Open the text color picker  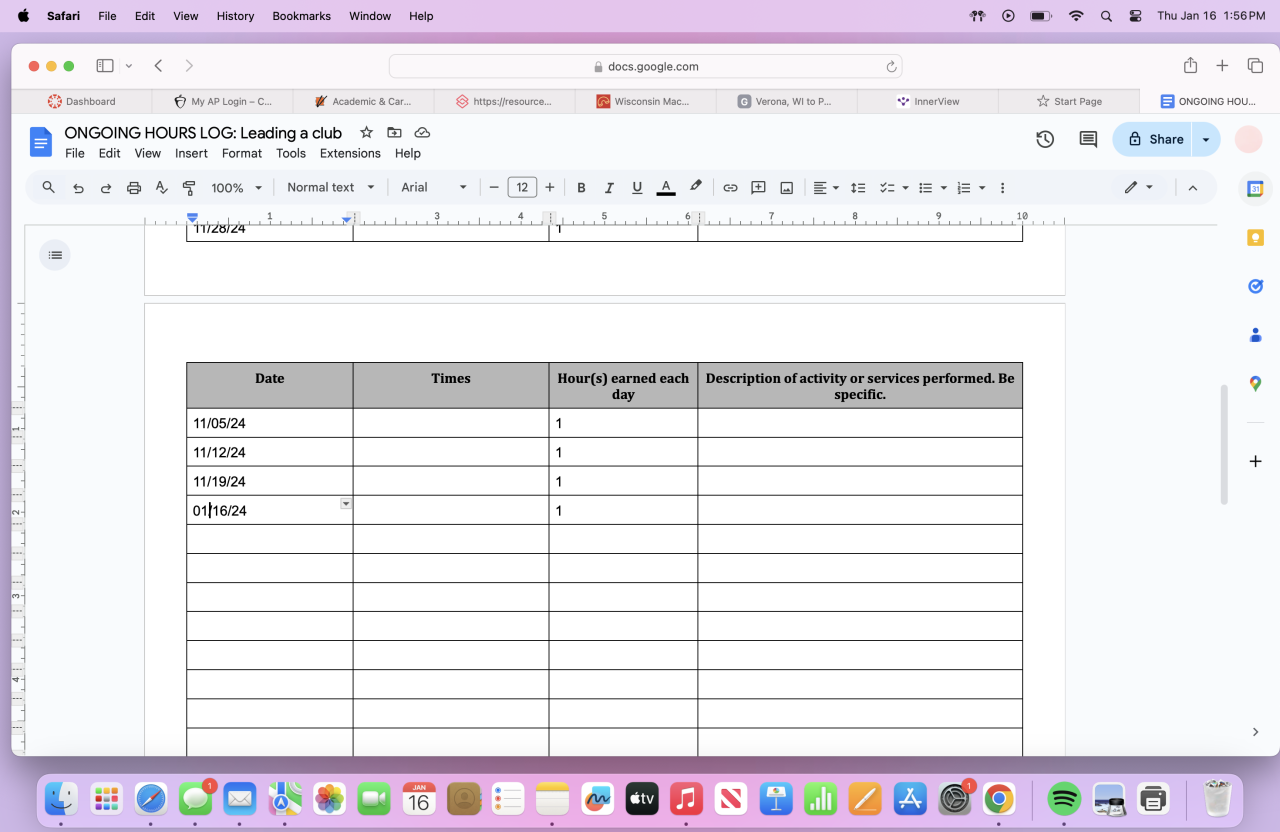coord(666,188)
